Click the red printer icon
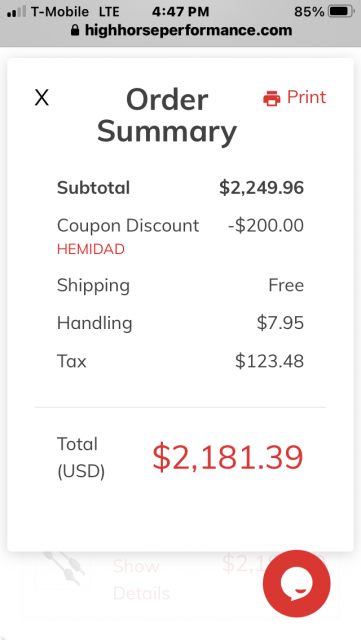361x640 pixels. (272, 98)
